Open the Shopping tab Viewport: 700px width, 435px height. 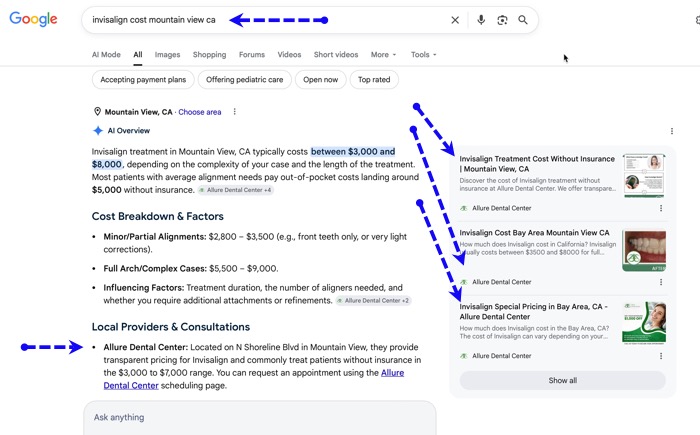tap(209, 54)
